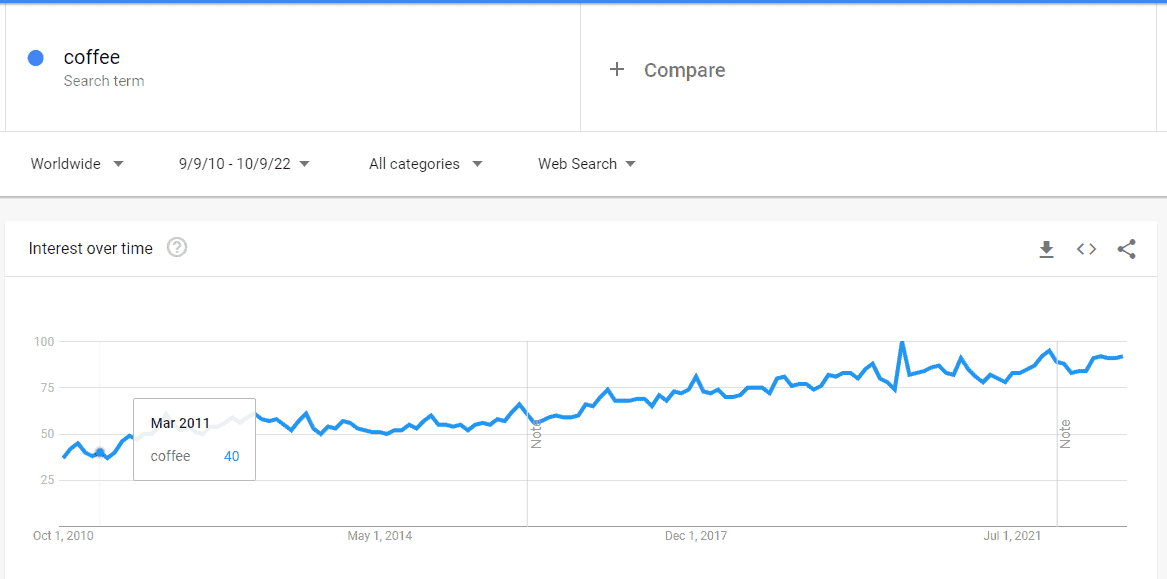The width and height of the screenshot is (1167, 579).
Task: Click the Mar 2011 tooltip box
Action: [194, 439]
